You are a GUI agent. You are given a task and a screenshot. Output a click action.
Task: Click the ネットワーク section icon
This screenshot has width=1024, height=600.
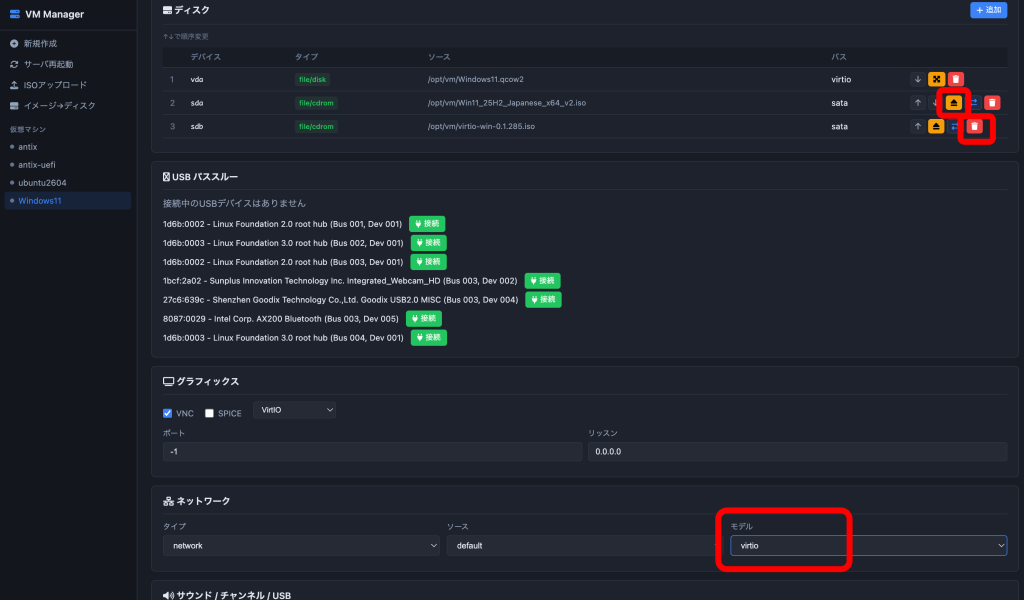point(168,501)
